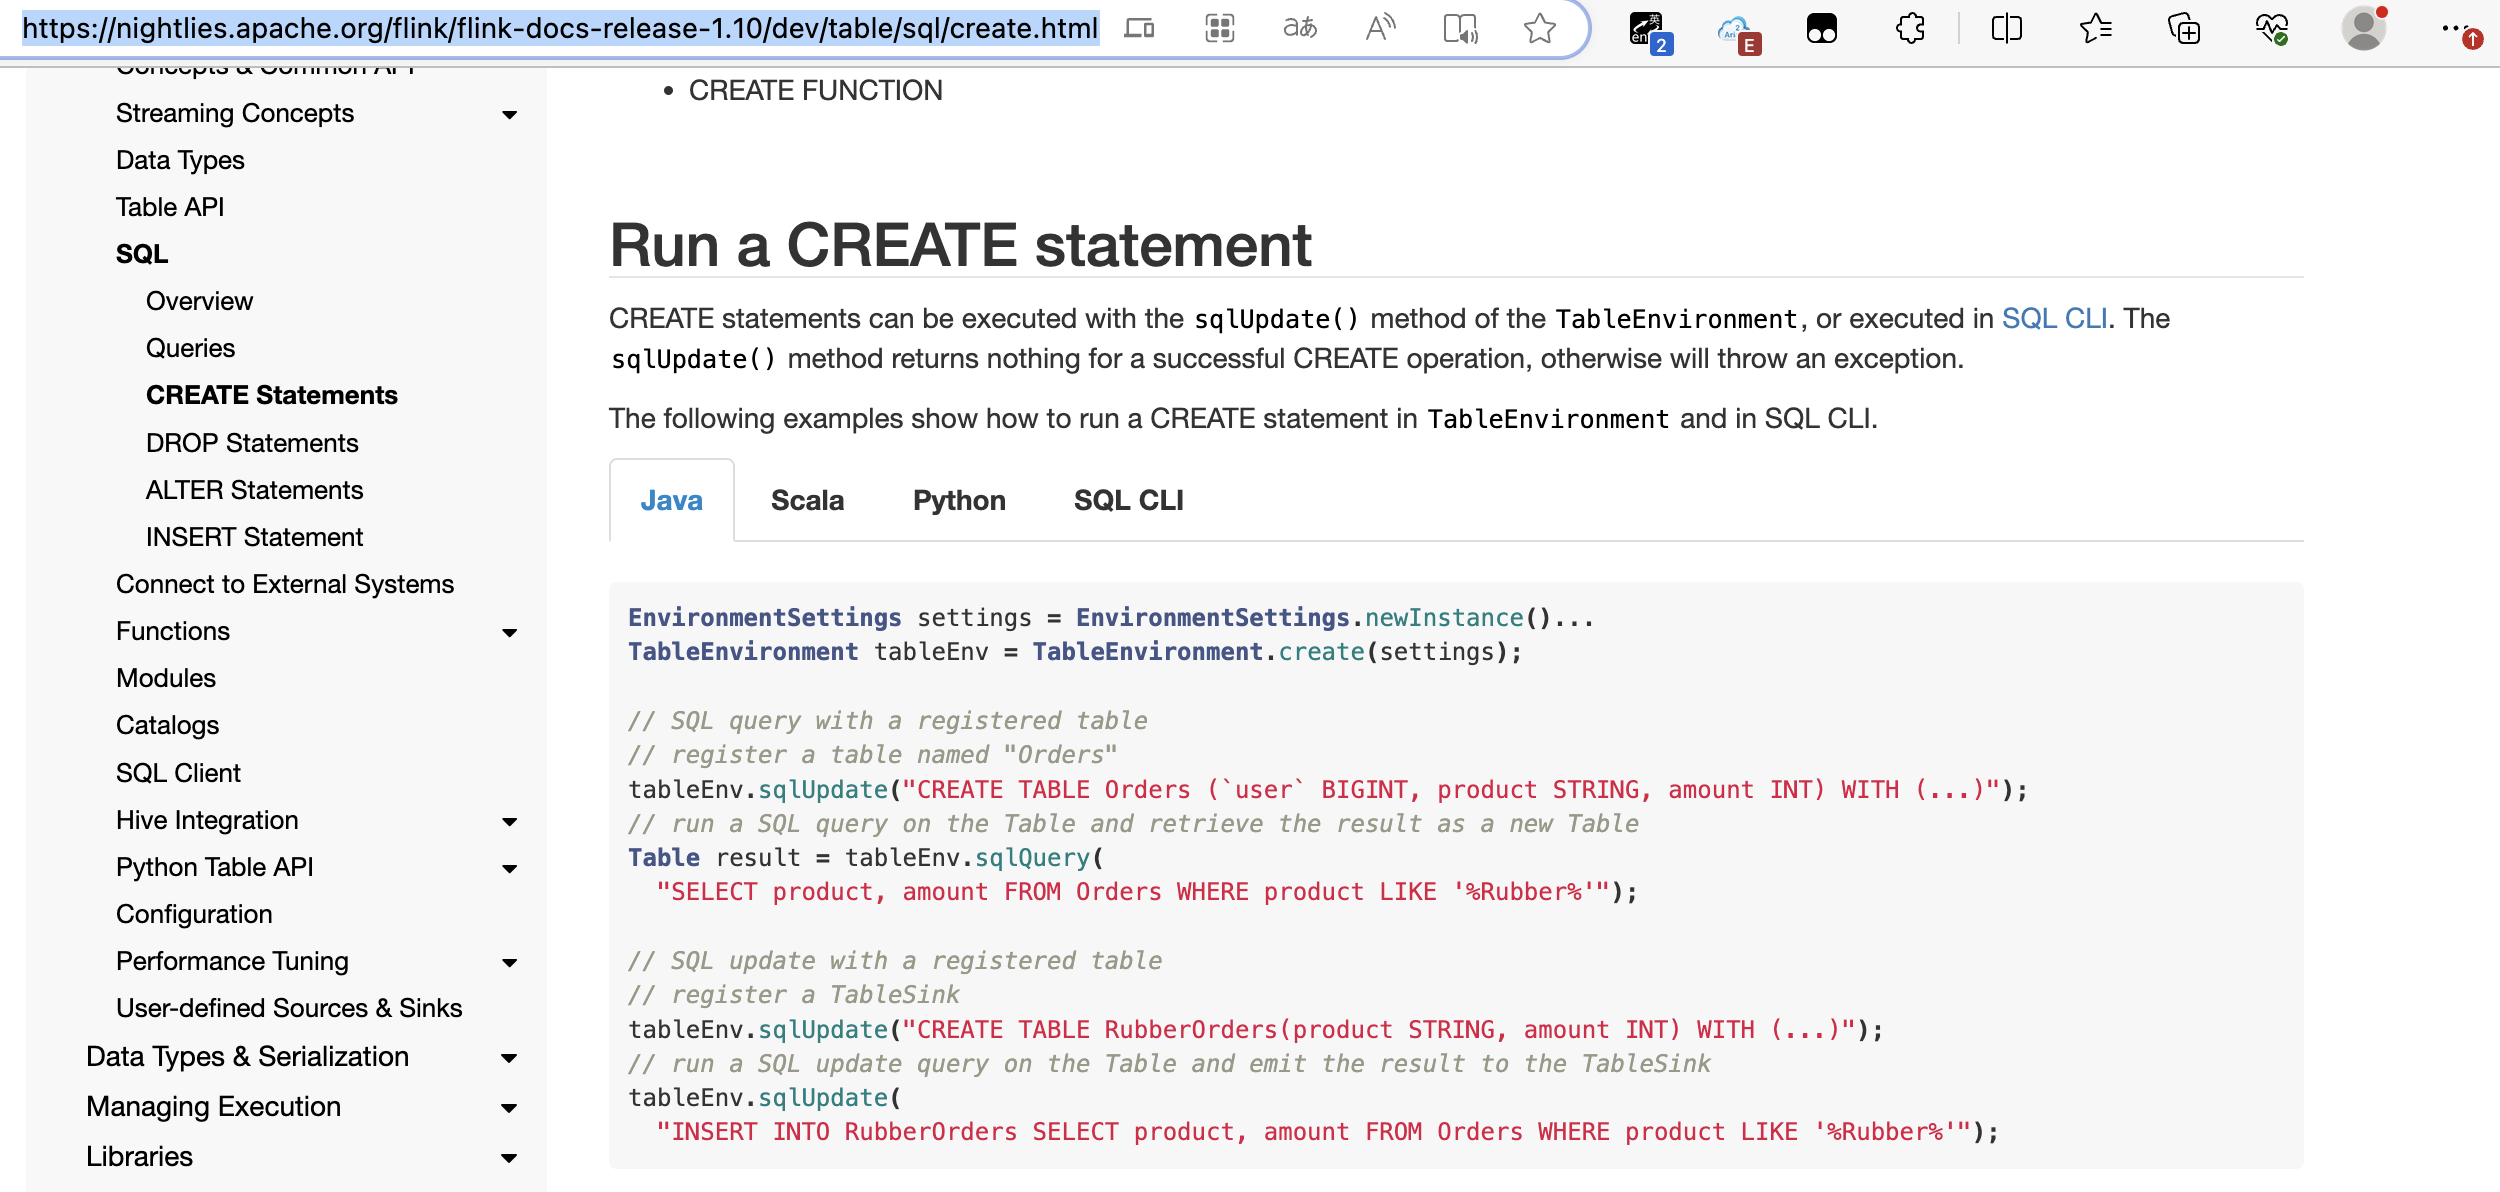Open the Favorites list icon
The image size is (2500, 1192).
2095,28
